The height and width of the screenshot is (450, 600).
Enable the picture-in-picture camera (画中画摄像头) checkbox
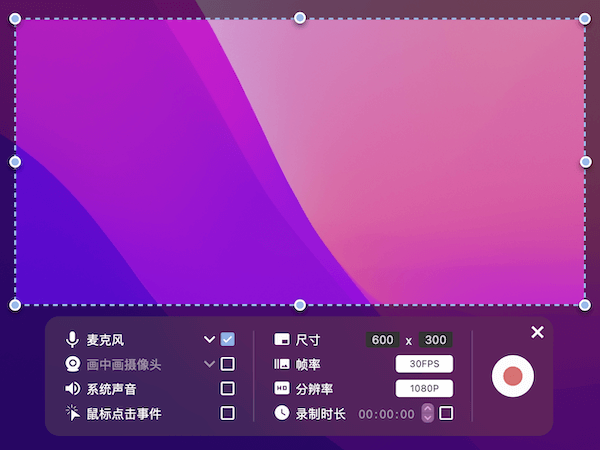pos(228,364)
